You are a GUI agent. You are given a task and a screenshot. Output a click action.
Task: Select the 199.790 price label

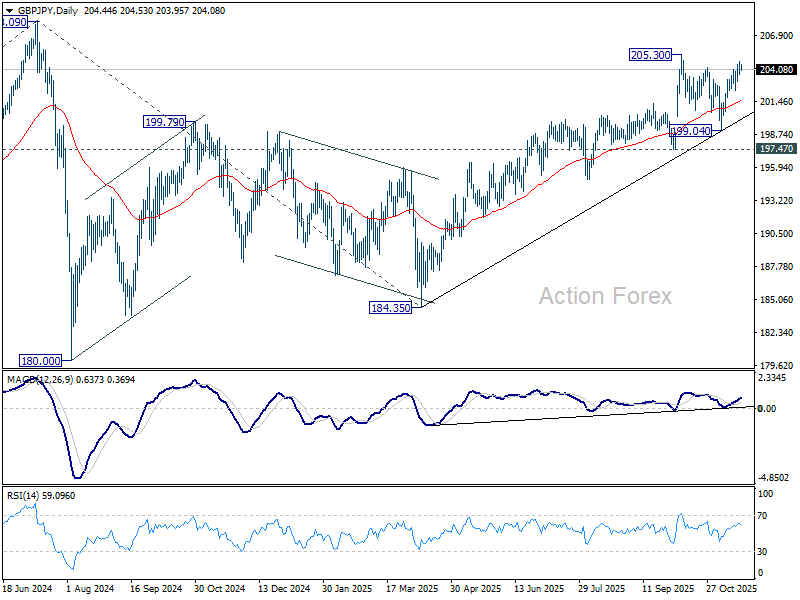click(164, 122)
